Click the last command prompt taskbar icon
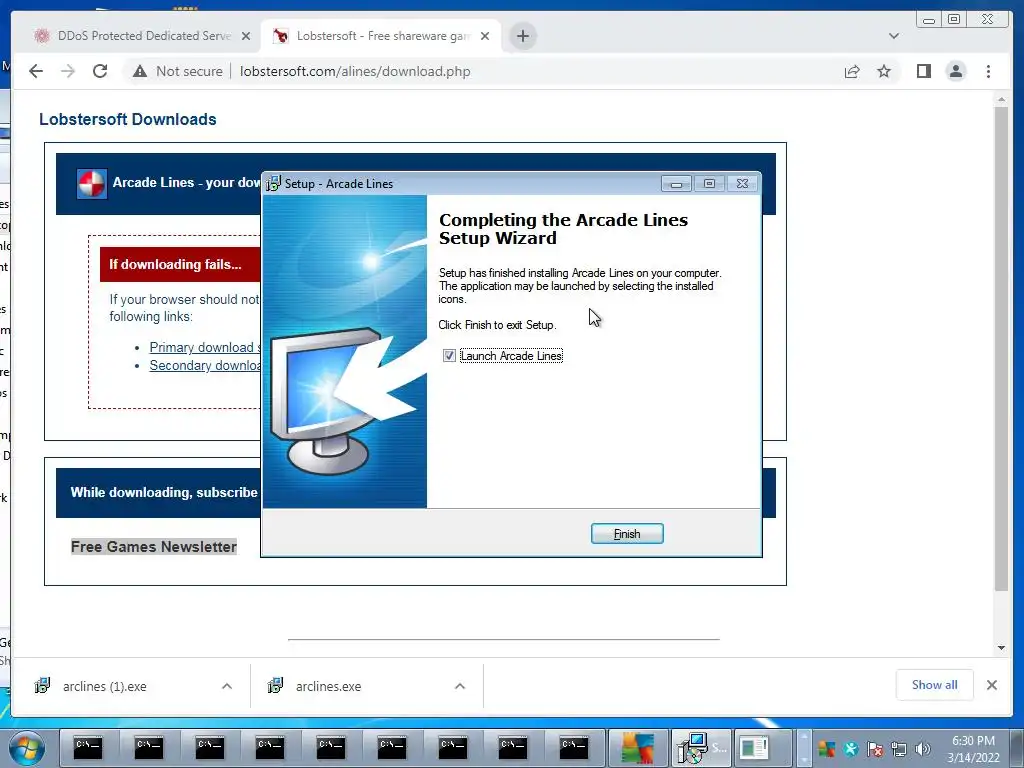1024x768 pixels. pos(573,748)
